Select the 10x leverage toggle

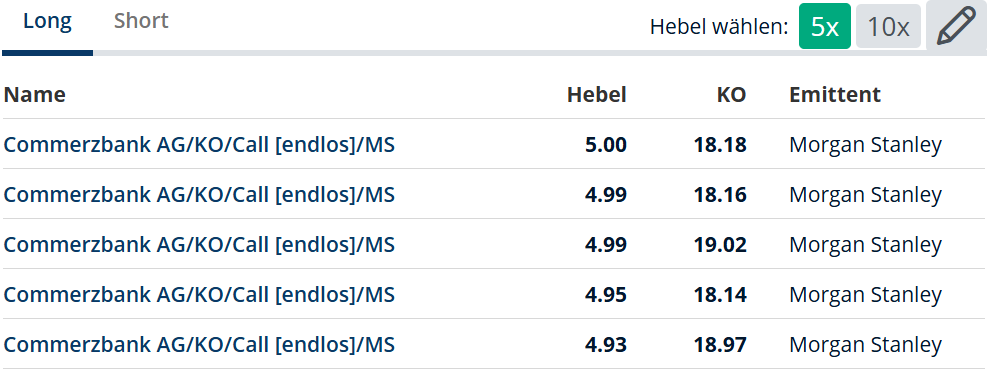pos(888,27)
